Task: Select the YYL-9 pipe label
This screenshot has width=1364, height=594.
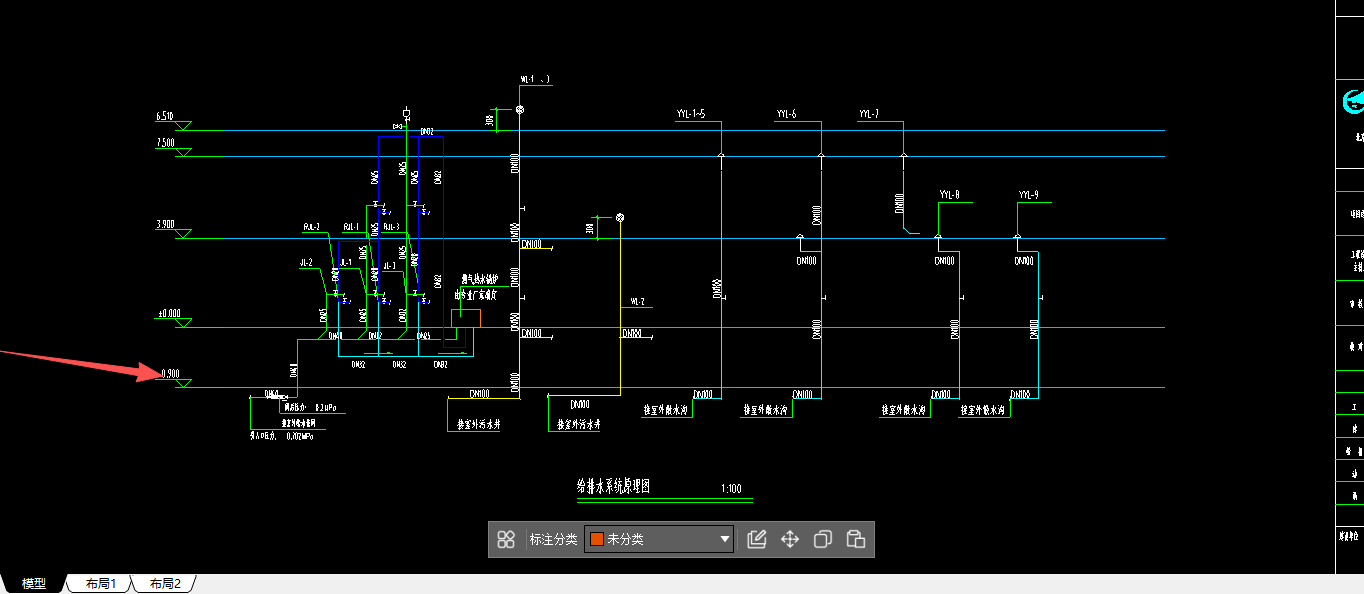Action: [1029, 194]
